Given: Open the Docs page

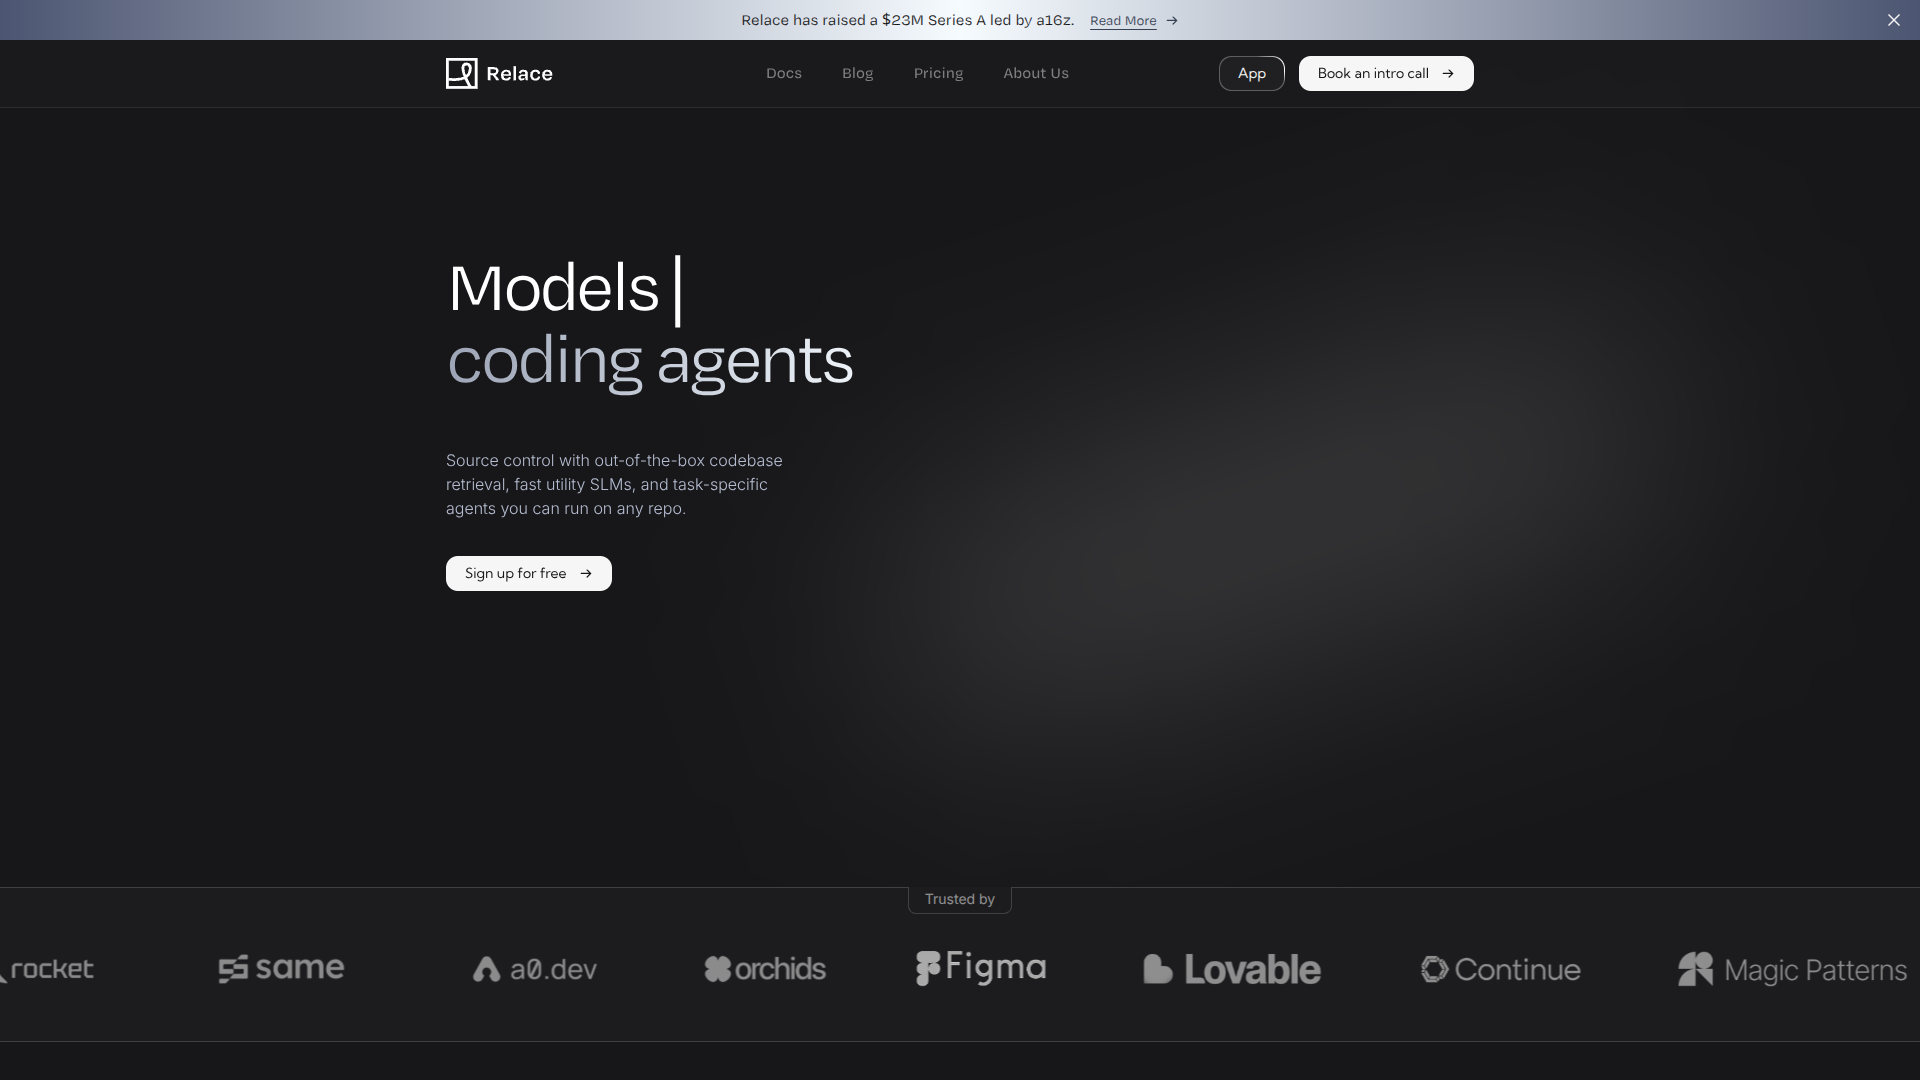Looking at the screenshot, I should (783, 73).
